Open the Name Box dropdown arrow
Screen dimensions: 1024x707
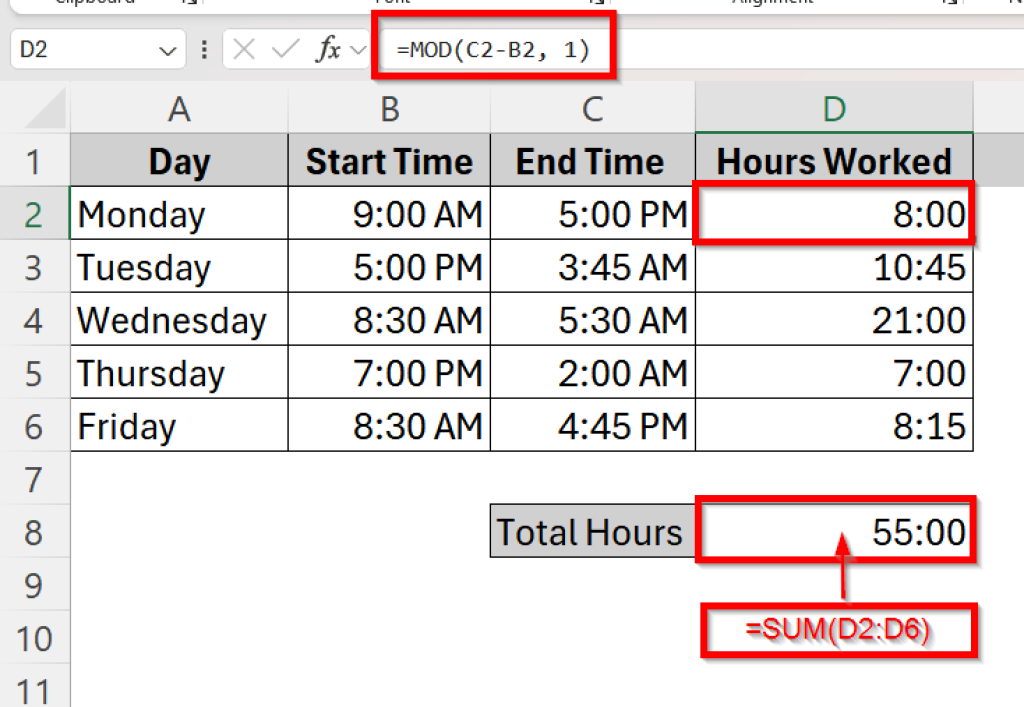click(167, 48)
